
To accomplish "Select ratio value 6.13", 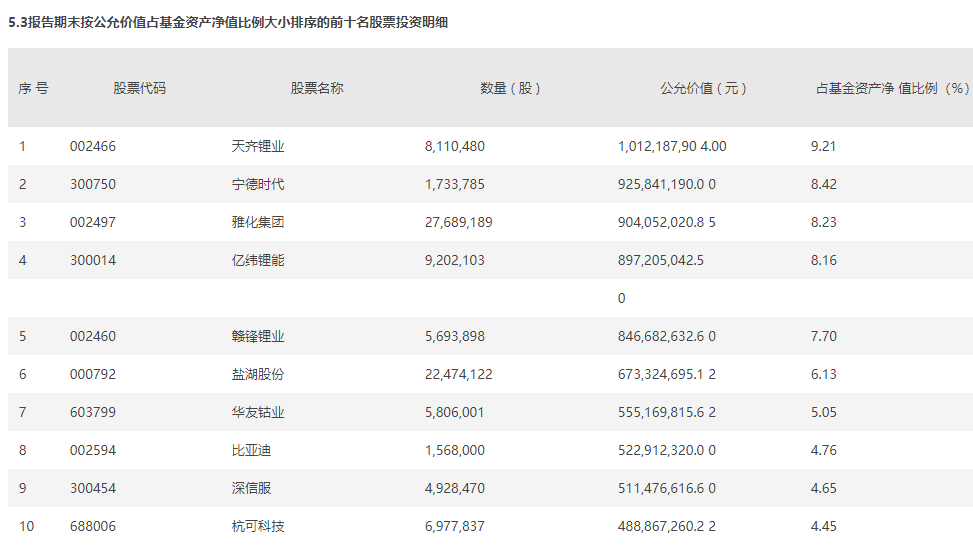I will [823, 374].
